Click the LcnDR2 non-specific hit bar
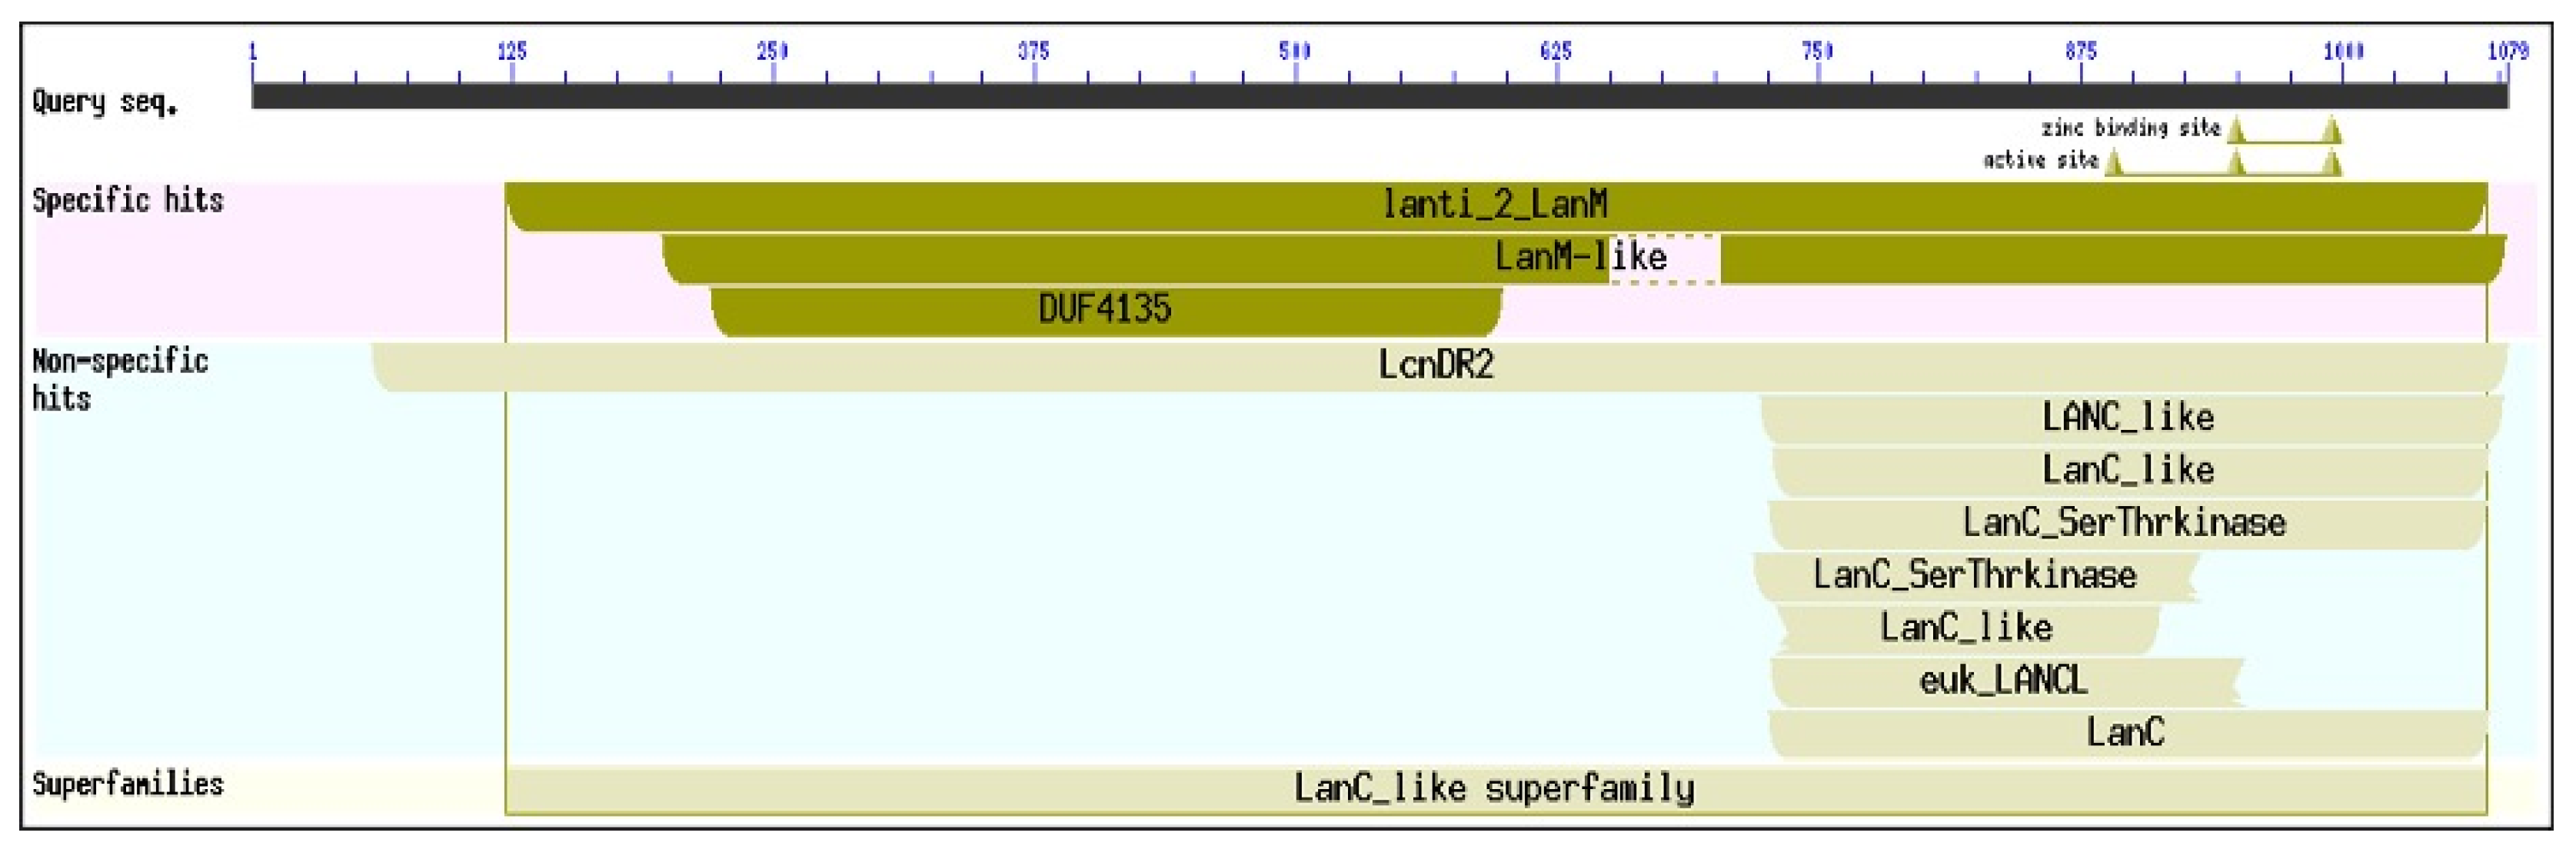 (1436, 366)
